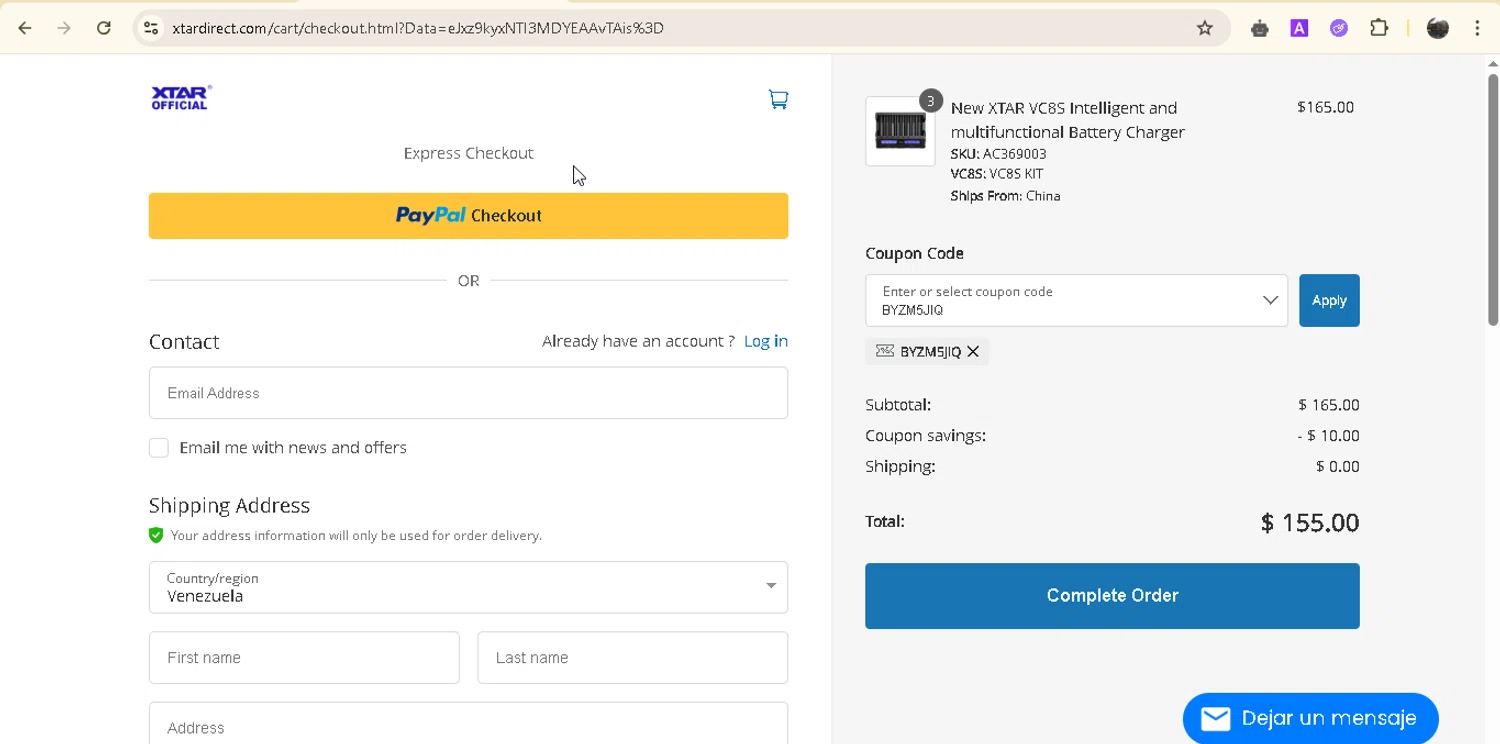Click the Address input field
This screenshot has height=744, width=1500.
468,724
